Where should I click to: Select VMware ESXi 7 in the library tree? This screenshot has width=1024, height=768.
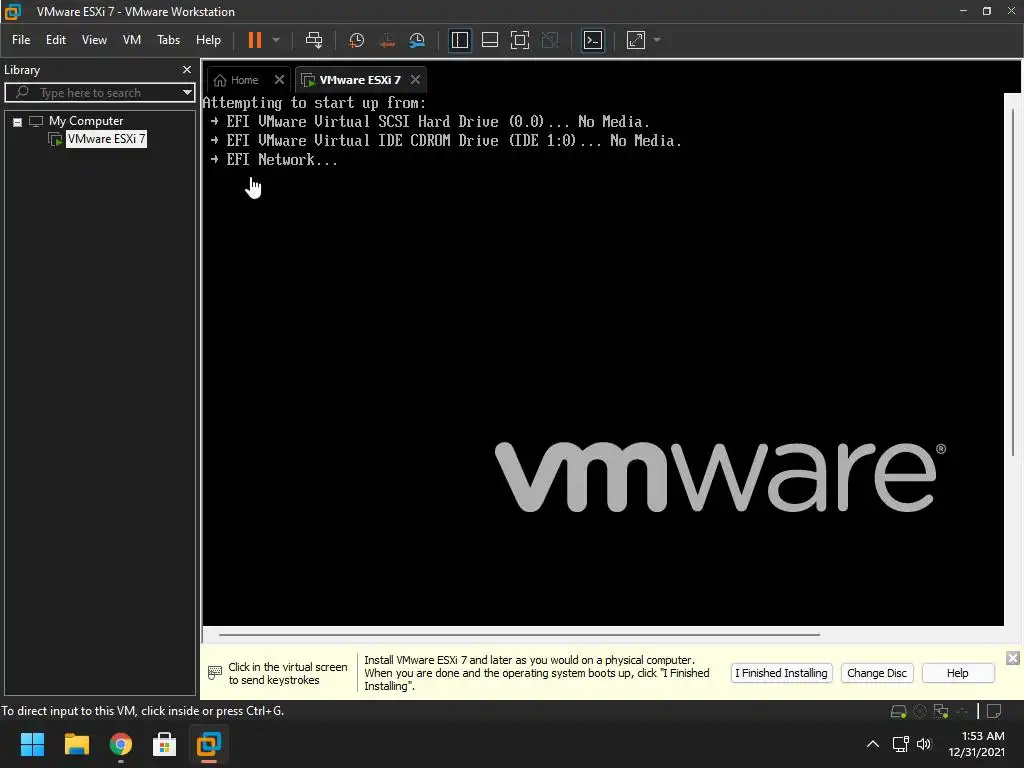106,139
